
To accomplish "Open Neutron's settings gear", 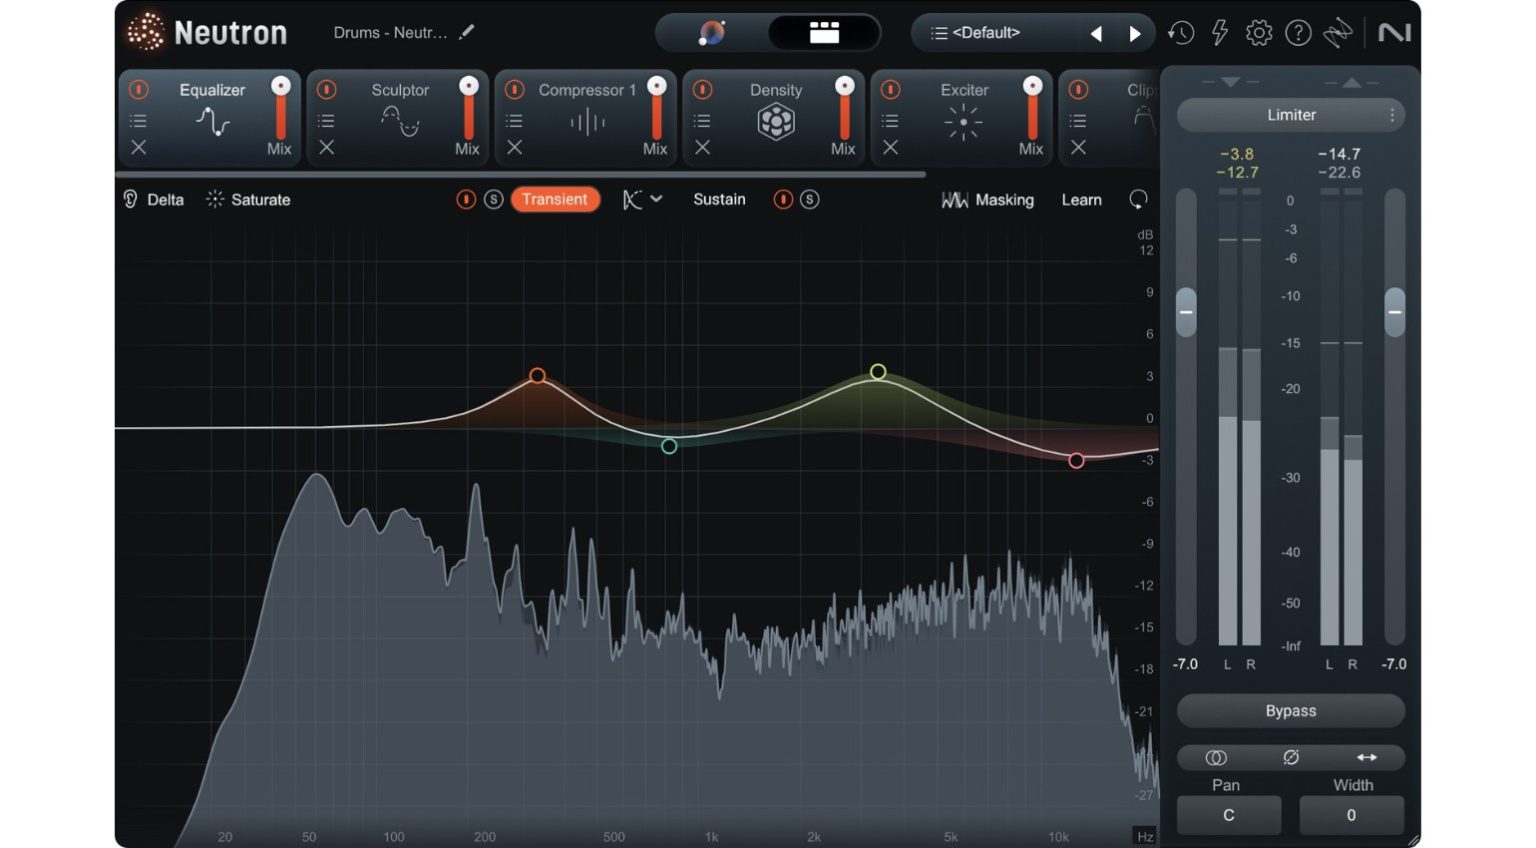I will [x=1258, y=32].
